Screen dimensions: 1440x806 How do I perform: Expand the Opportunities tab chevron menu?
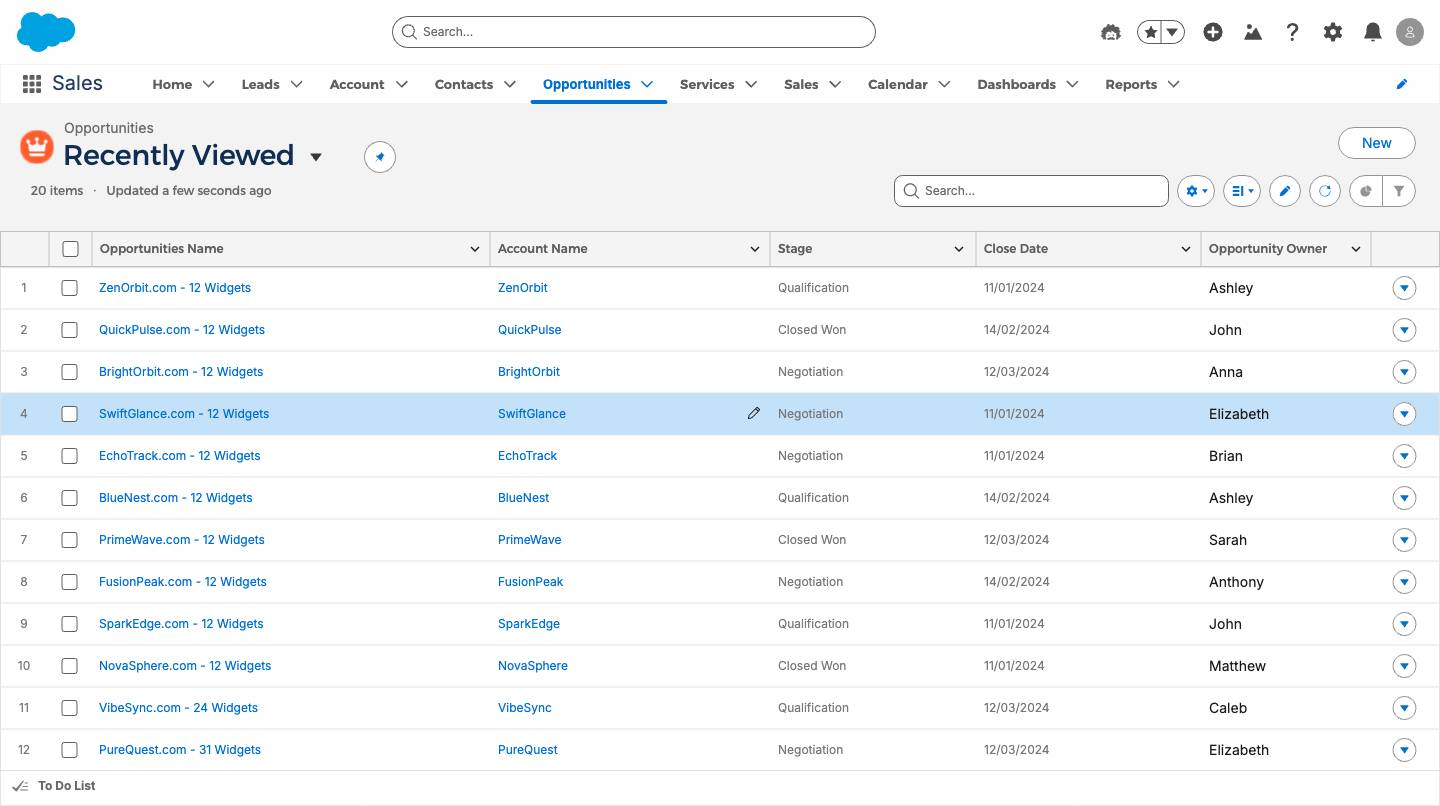tap(647, 84)
